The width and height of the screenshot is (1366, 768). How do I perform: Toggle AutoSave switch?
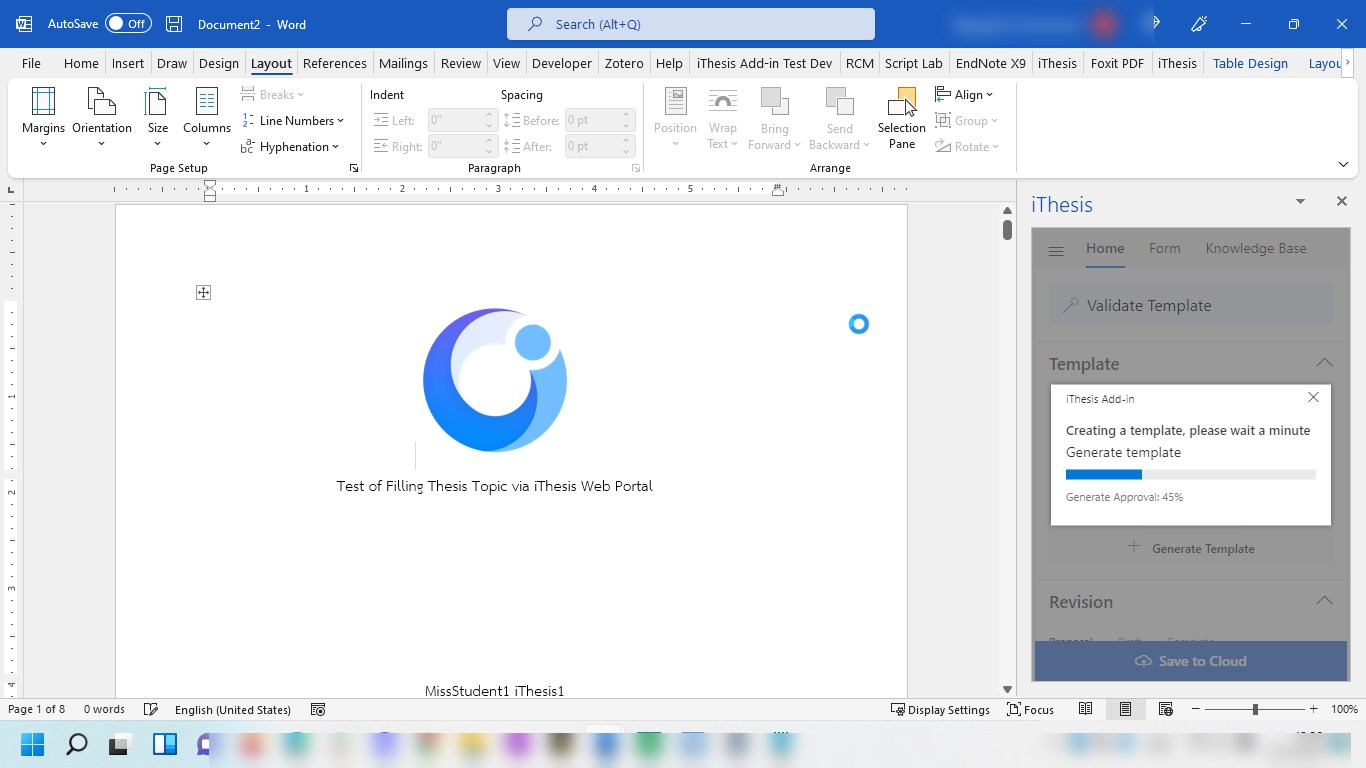pyautogui.click(x=128, y=24)
